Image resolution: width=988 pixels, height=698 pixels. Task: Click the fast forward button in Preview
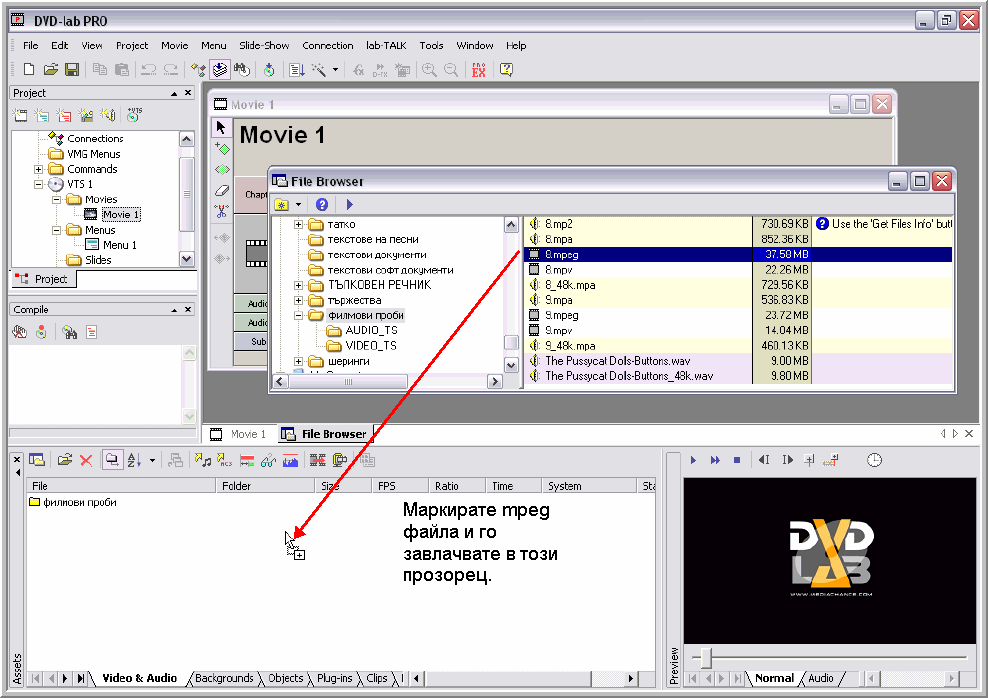click(715, 460)
